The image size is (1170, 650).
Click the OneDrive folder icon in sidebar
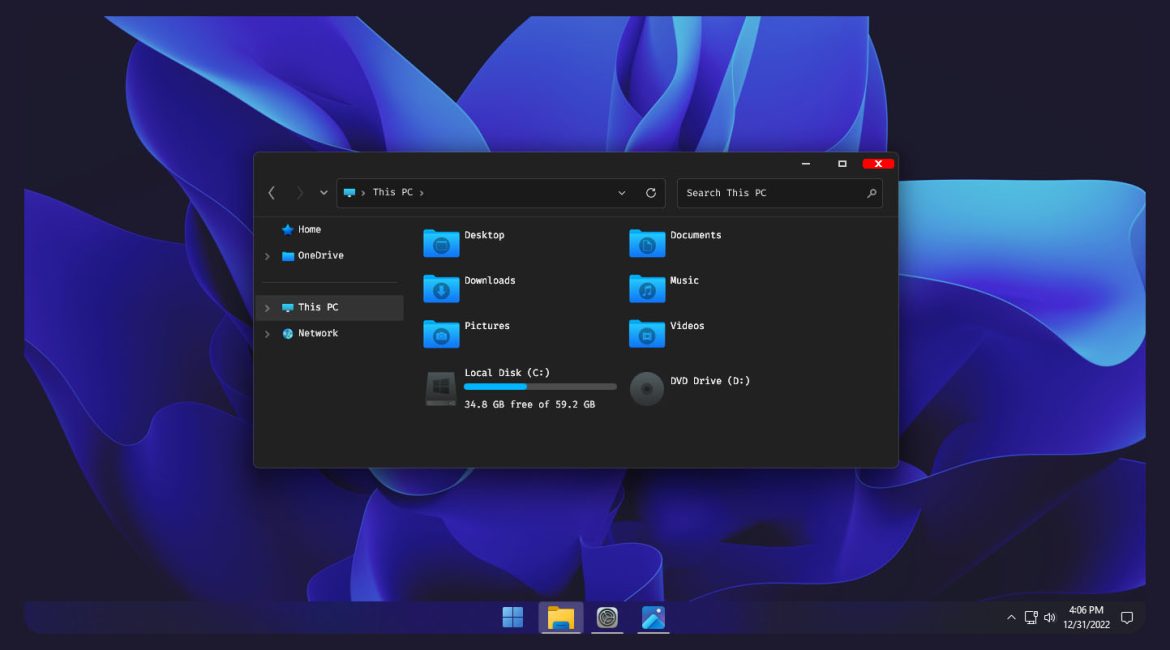[287, 256]
